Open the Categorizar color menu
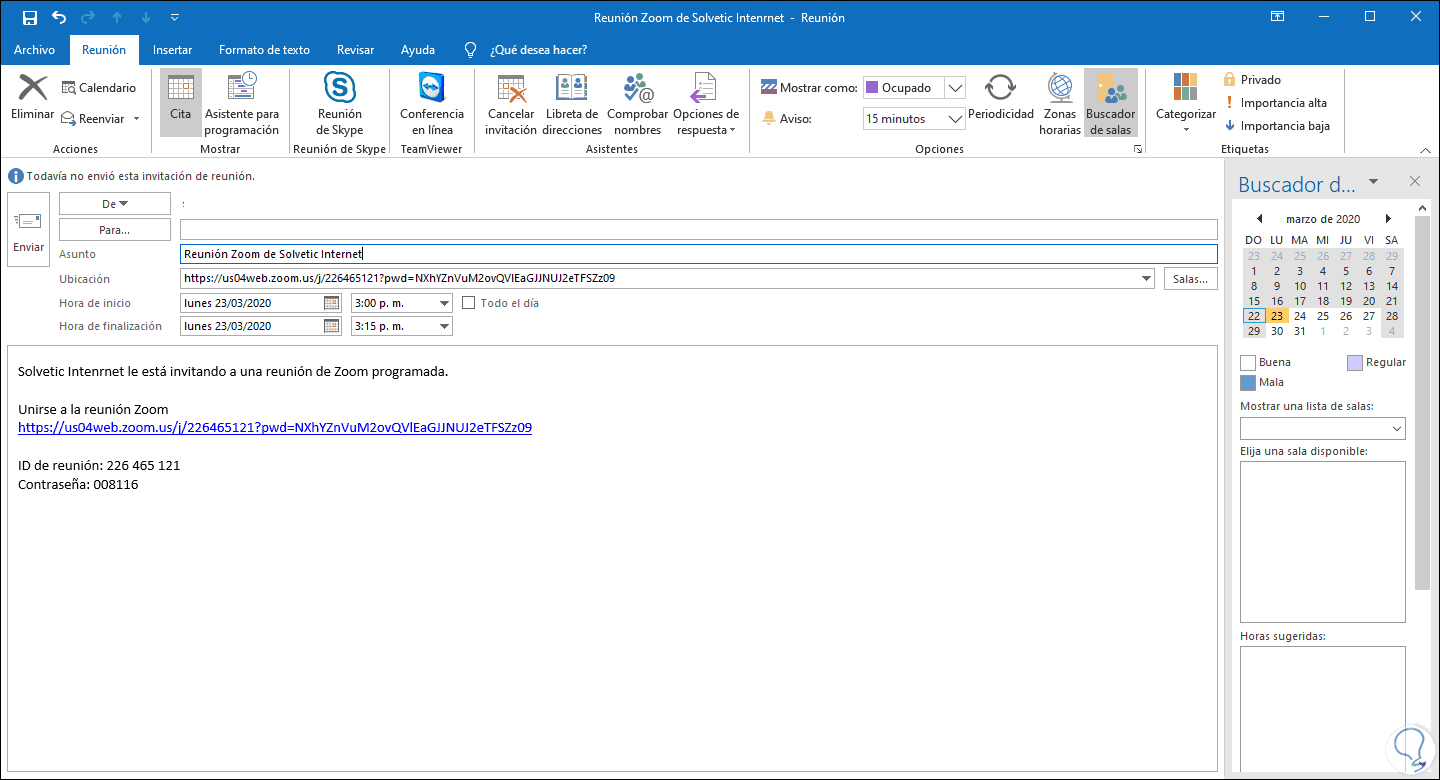The width and height of the screenshot is (1440, 780). 1186,104
